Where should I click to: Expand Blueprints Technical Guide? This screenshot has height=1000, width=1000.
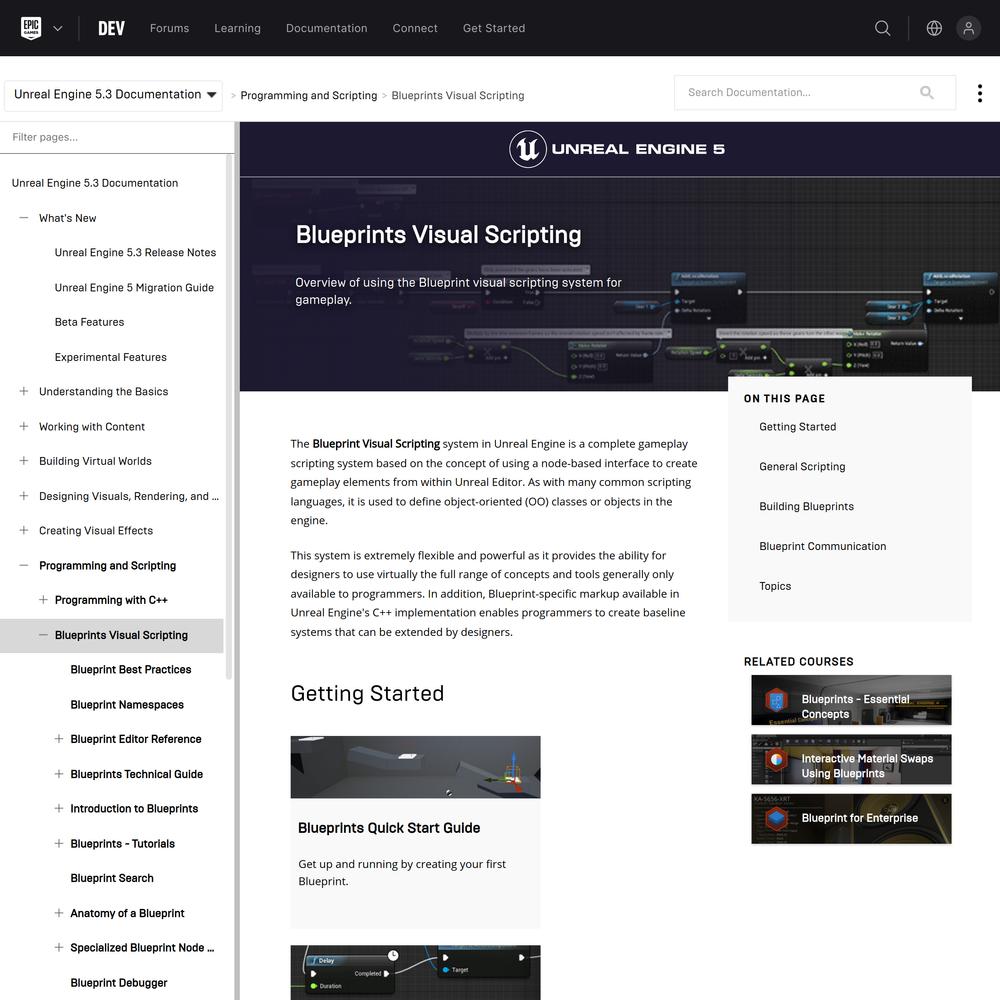[59, 774]
